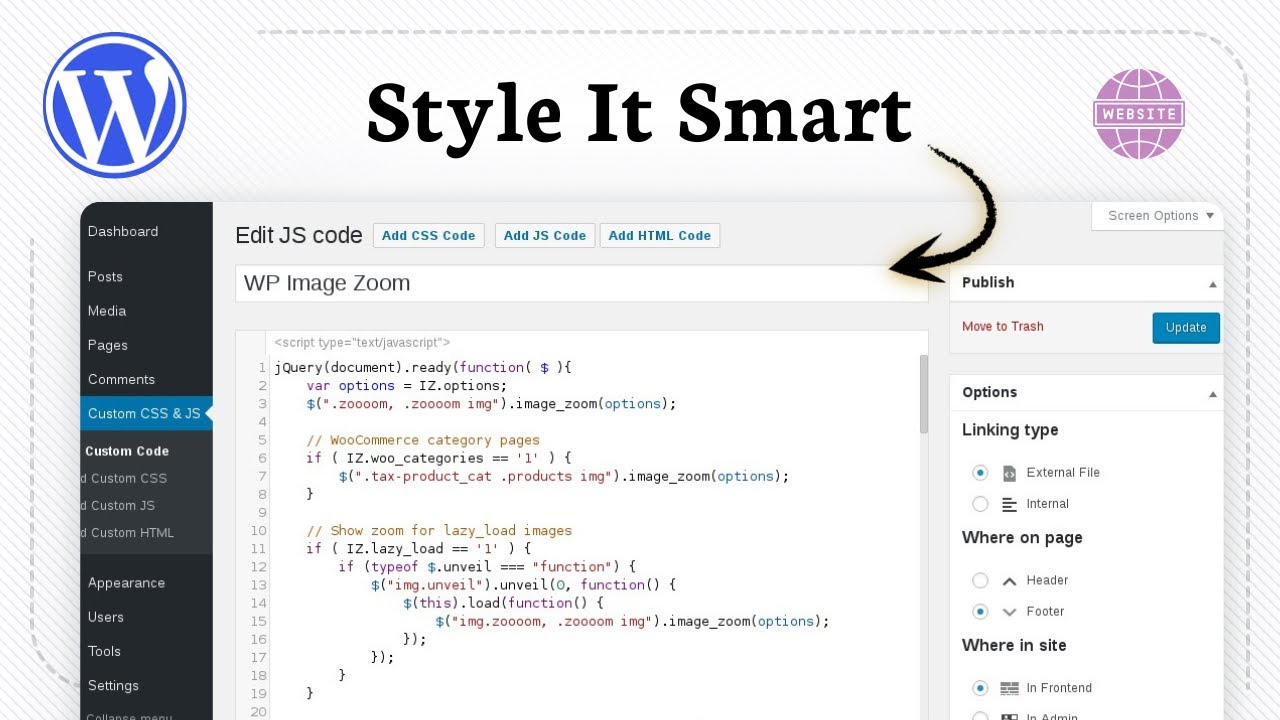Click Add HTML Code button
The width and height of the screenshot is (1280, 720).
click(660, 236)
